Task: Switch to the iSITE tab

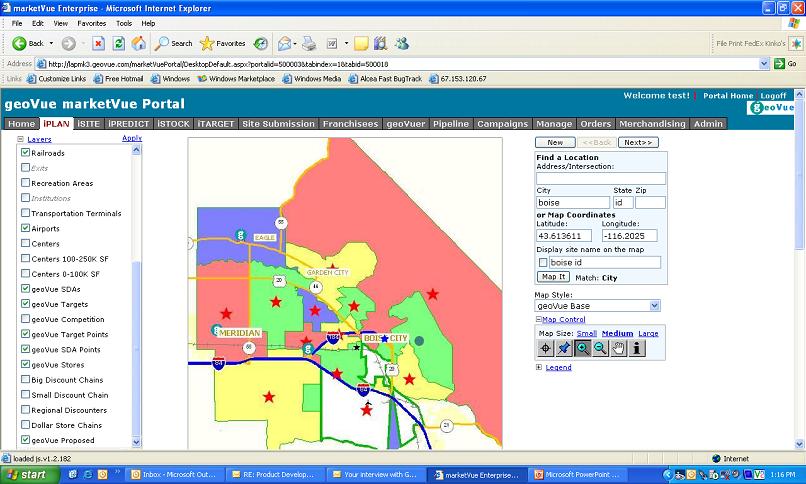Action: point(88,124)
